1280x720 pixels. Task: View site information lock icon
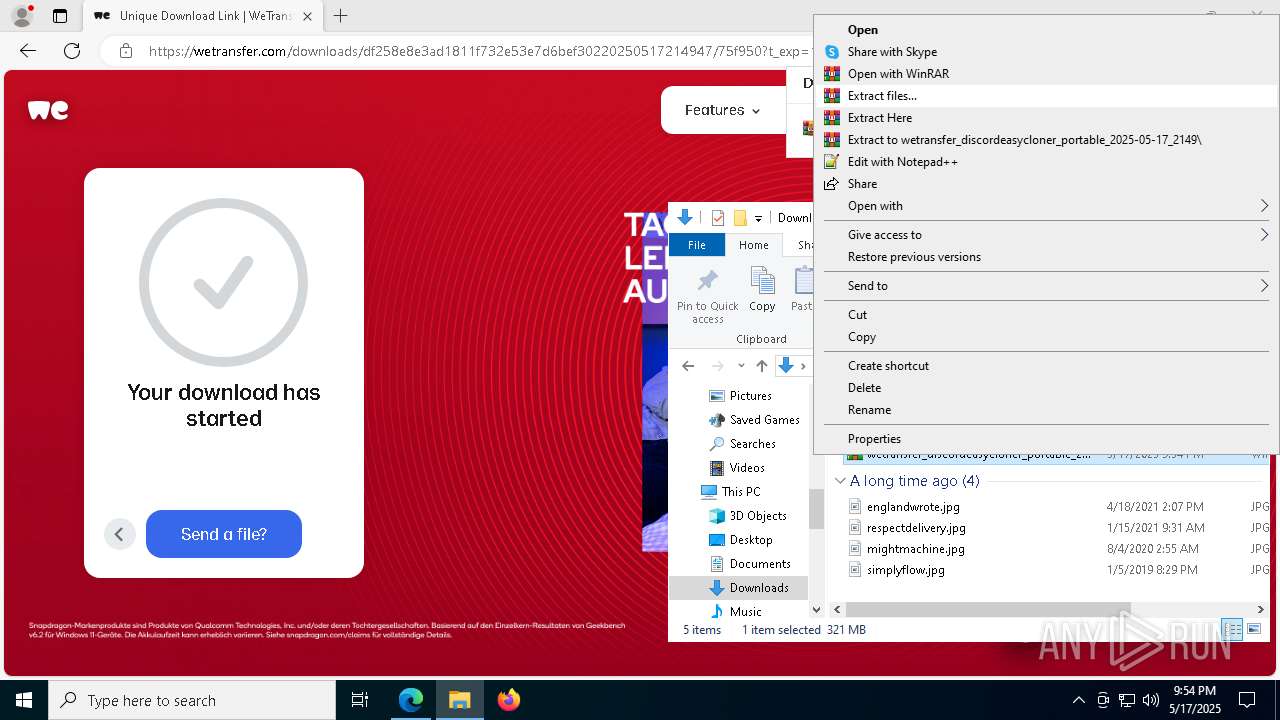coord(125,51)
